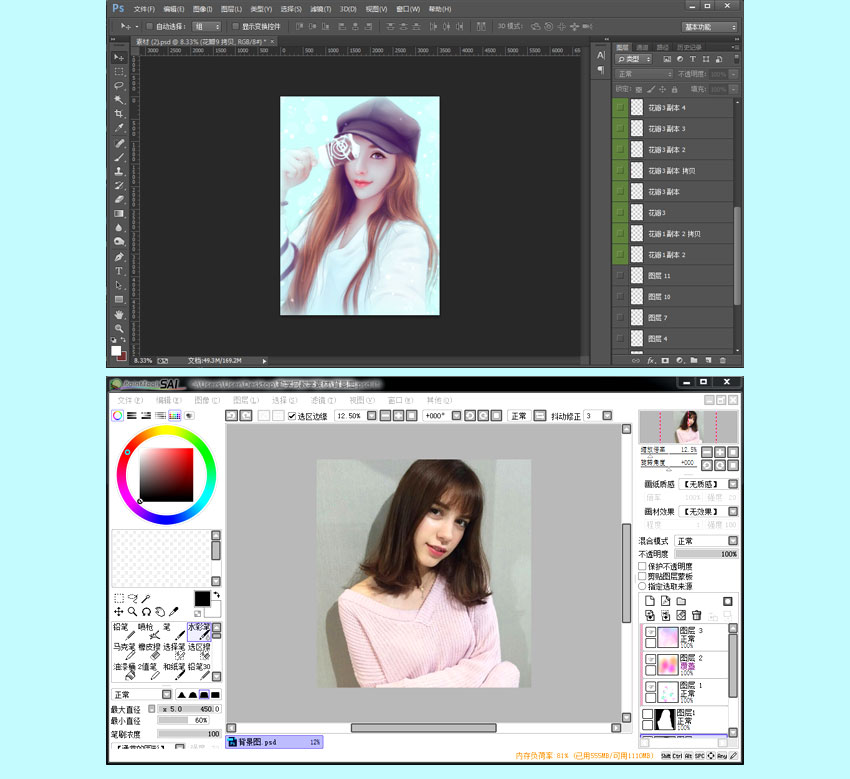Select the Eyedropper tool in Photoshop toolbar
This screenshot has width=850, height=779.
point(119,128)
